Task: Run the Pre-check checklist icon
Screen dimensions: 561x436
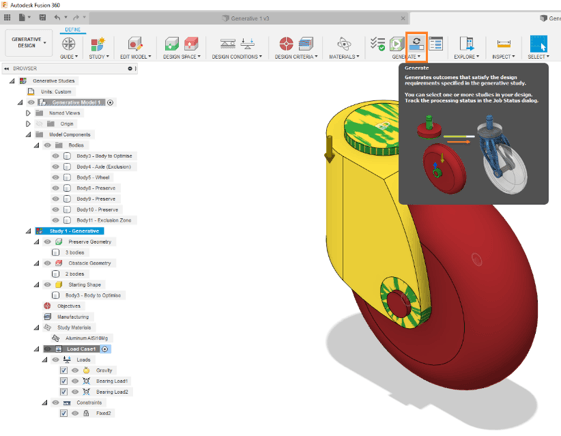Action: [377, 44]
